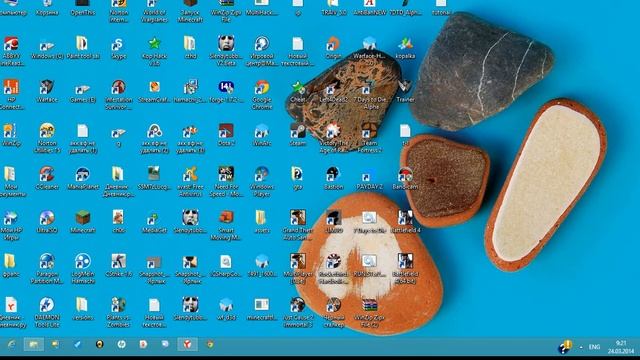Select the Battlefield 4 (64 bit) shortcut

click(x=405, y=269)
